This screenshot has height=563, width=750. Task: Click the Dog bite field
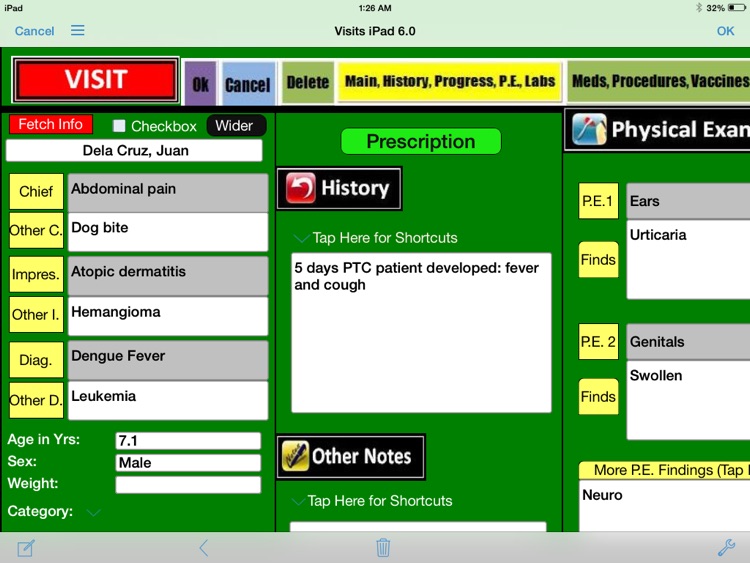[168, 232]
